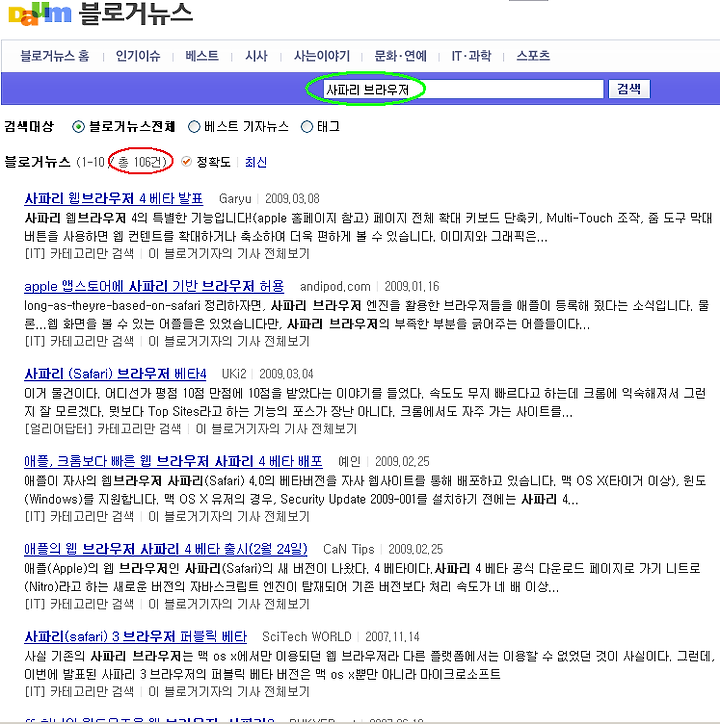This screenshot has height=724, width=720.
Task: Click the date 2009.03.08
Action: pos(292,199)
